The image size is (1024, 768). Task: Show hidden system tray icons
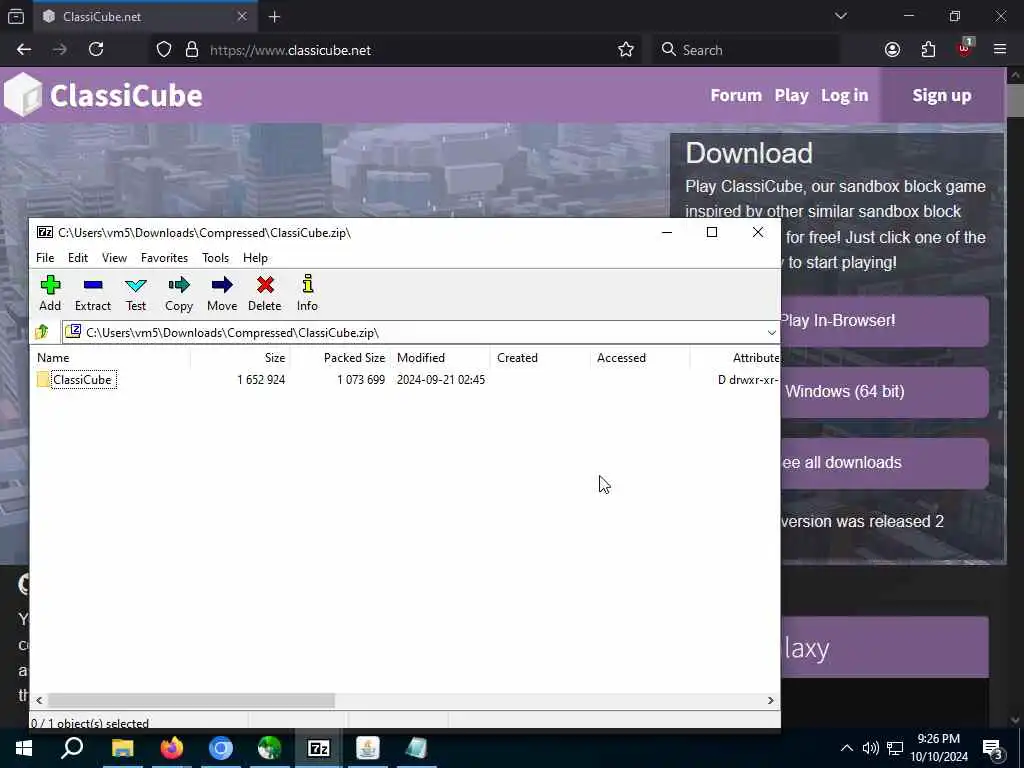846,748
